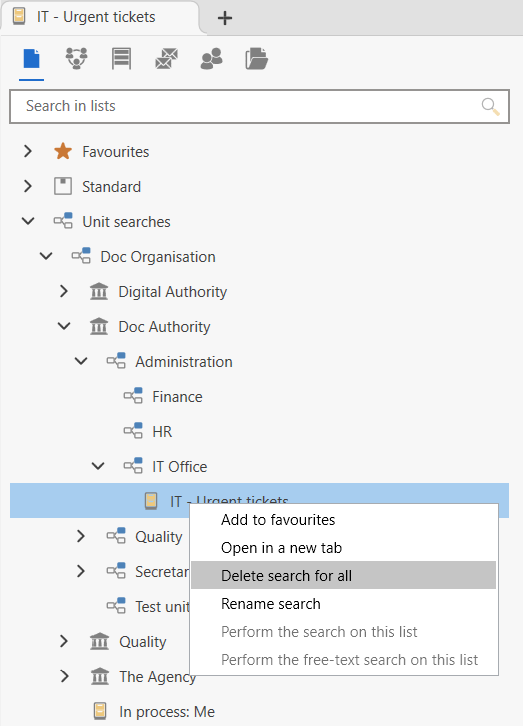Select the cases group icon in toolbar
This screenshot has height=726, width=523.
(x=76, y=58)
